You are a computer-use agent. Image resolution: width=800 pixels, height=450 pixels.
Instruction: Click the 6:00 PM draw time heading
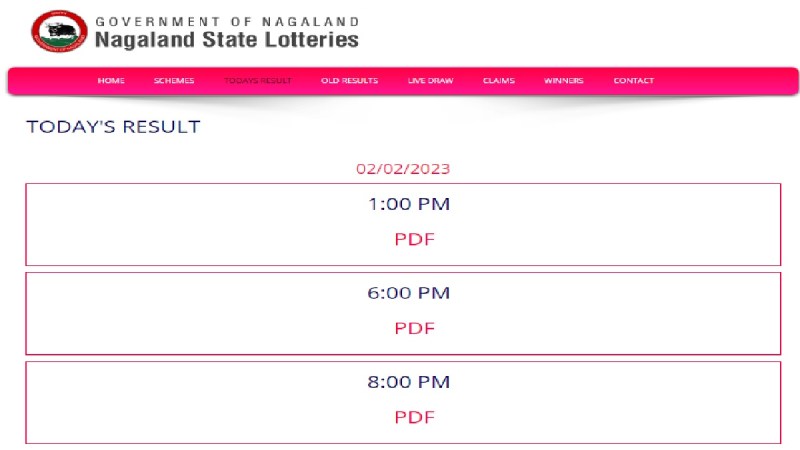(x=409, y=293)
